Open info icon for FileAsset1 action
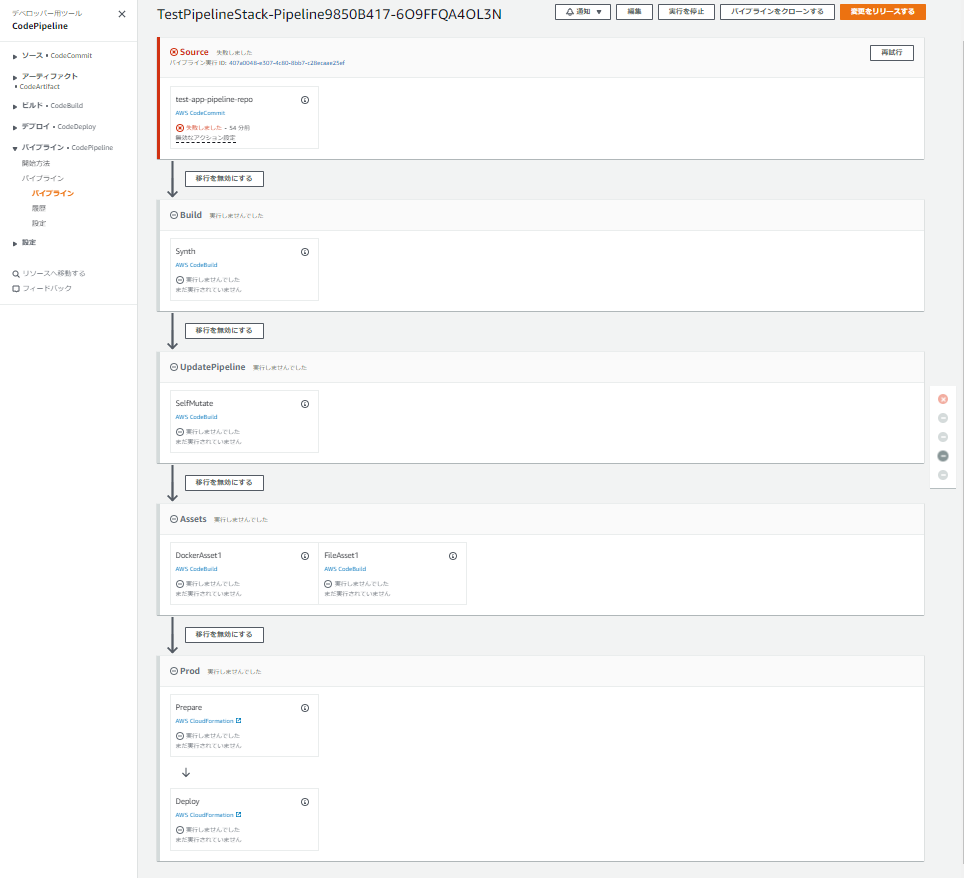The height and width of the screenshot is (878, 964). click(453, 556)
